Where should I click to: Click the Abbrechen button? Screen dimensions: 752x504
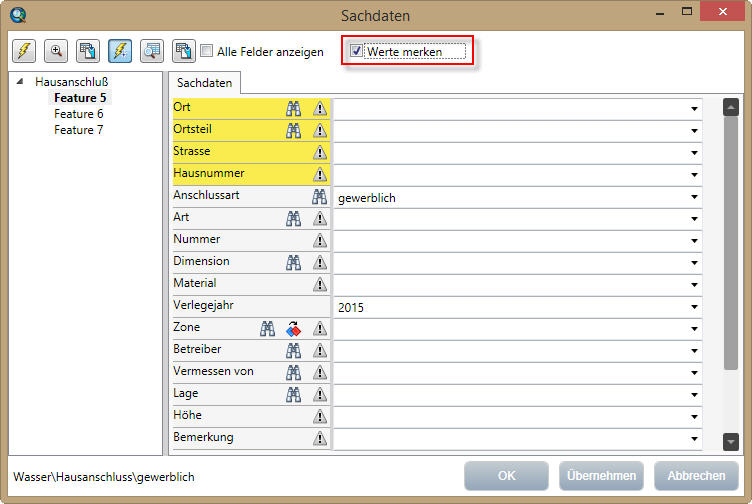(696, 476)
